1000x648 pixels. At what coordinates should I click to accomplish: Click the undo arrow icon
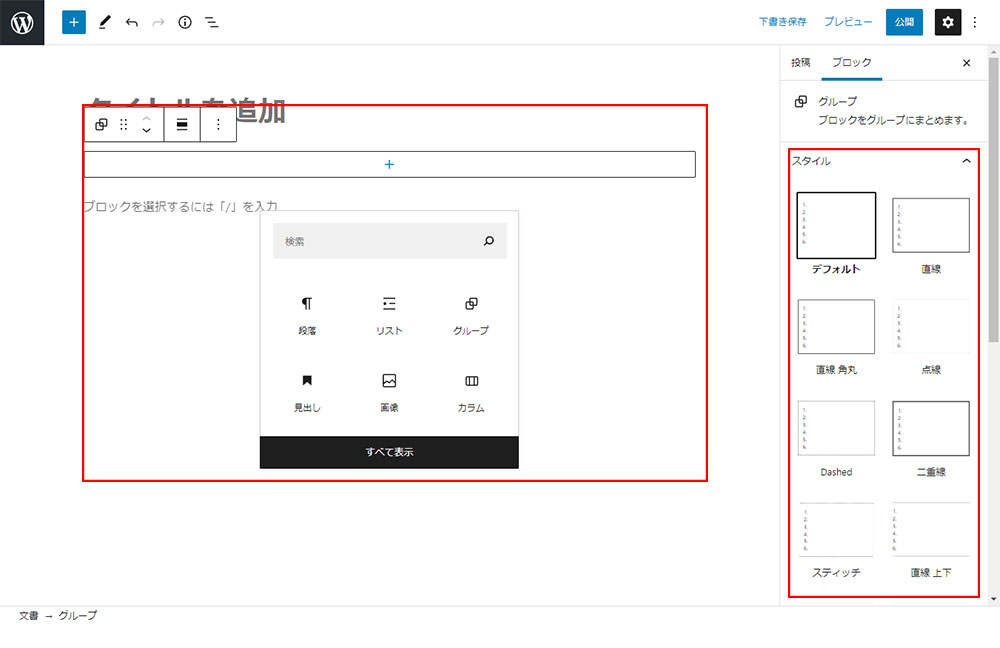point(132,22)
